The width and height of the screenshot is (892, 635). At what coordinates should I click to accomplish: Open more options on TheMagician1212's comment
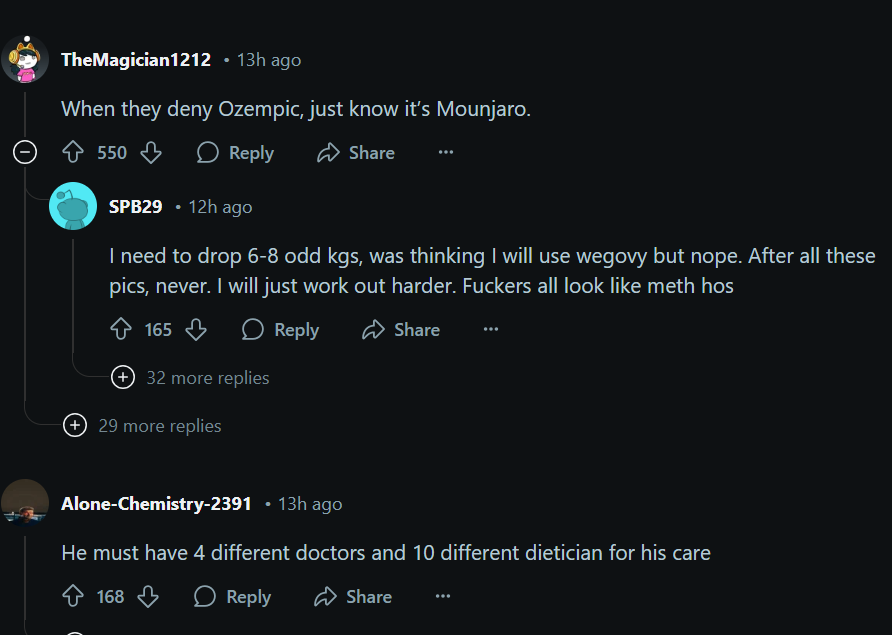coord(446,153)
